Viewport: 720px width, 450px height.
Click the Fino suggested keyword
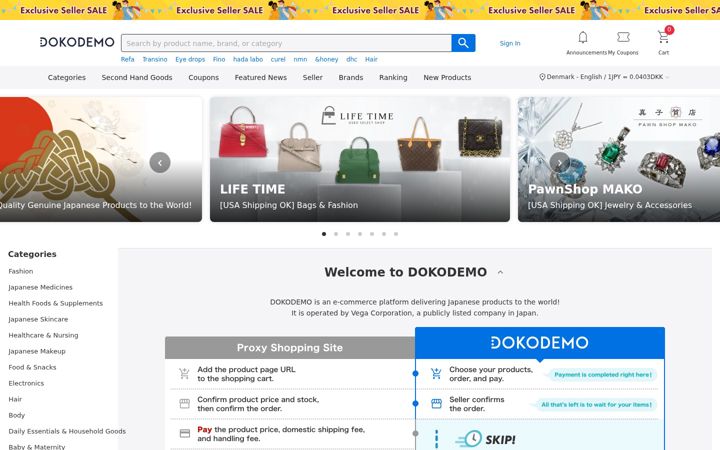tap(219, 59)
